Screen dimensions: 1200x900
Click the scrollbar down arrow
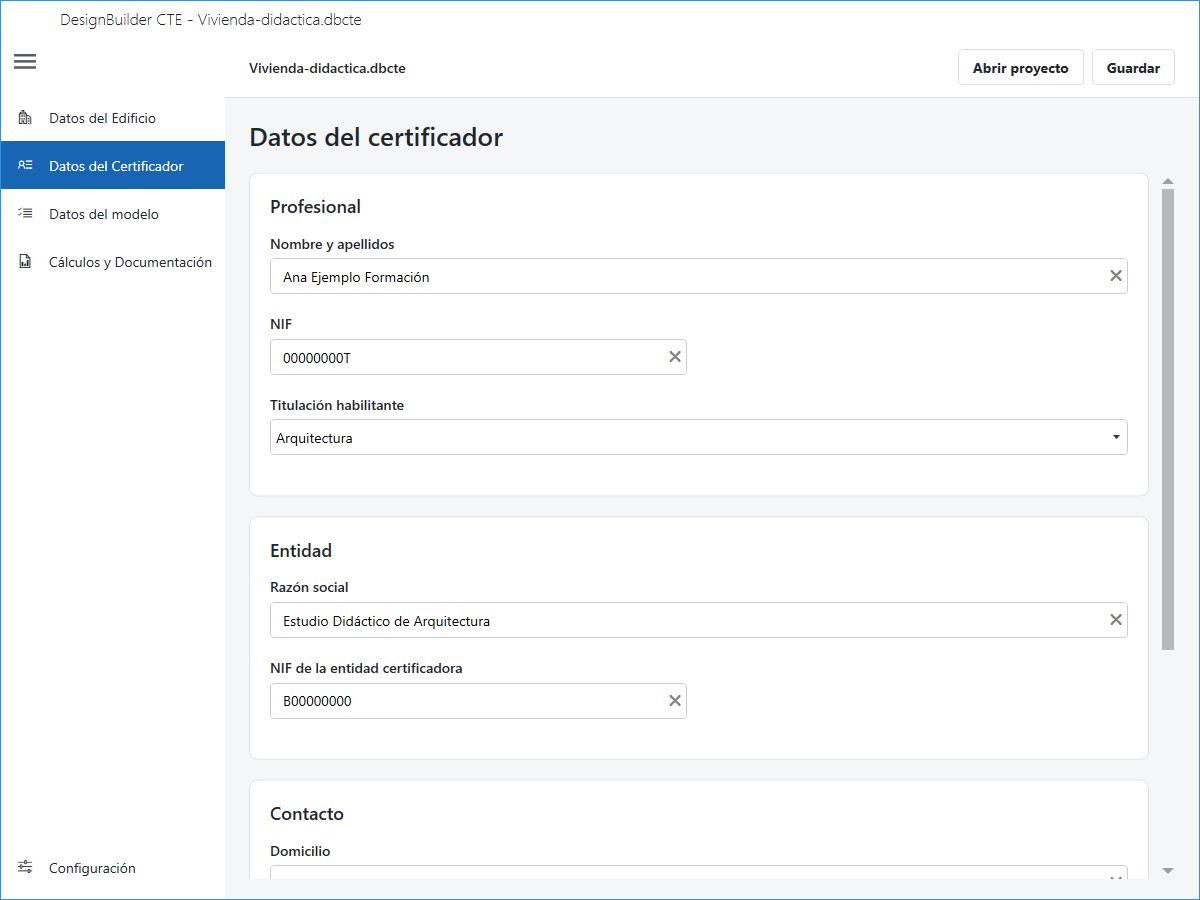pos(1168,871)
